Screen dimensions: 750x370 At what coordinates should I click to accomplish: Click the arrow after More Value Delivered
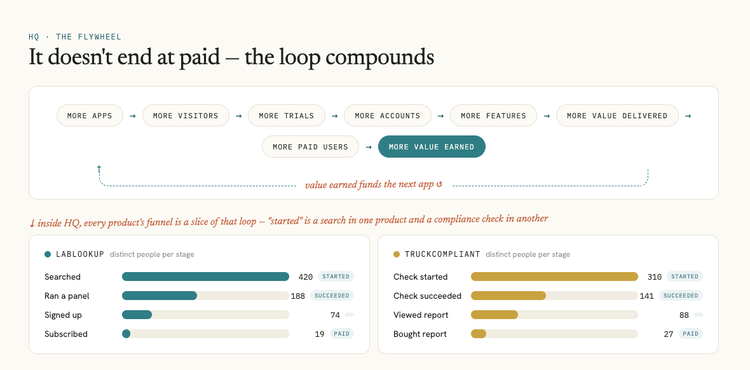tap(688, 116)
